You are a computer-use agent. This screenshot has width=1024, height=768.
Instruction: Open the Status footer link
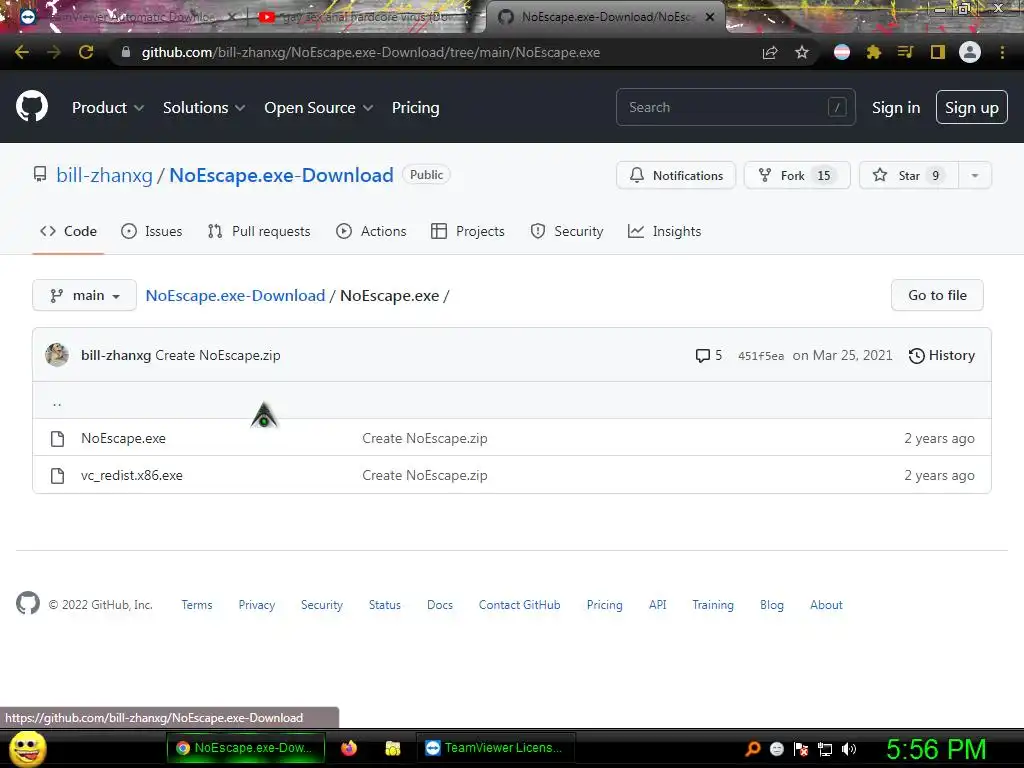[385, 605]
